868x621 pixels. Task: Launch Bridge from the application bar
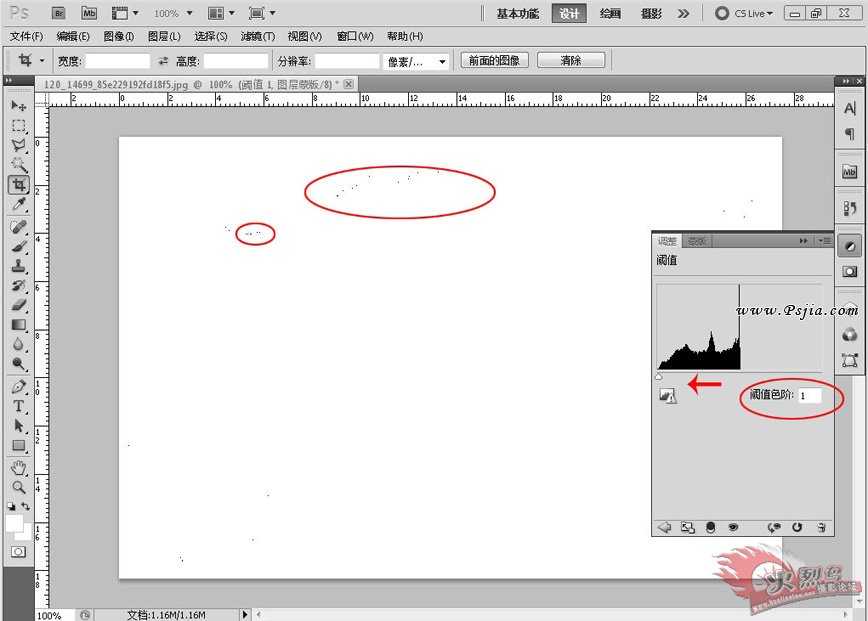pyautogui.click(x=59, y=13)
